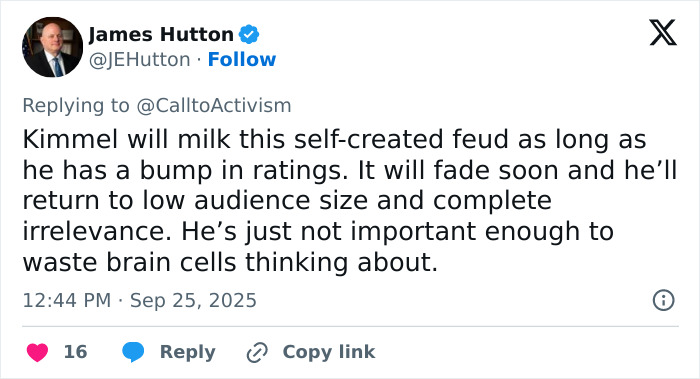Follow the @JEHutton account
700x379 pixels.
click(242, 59)
